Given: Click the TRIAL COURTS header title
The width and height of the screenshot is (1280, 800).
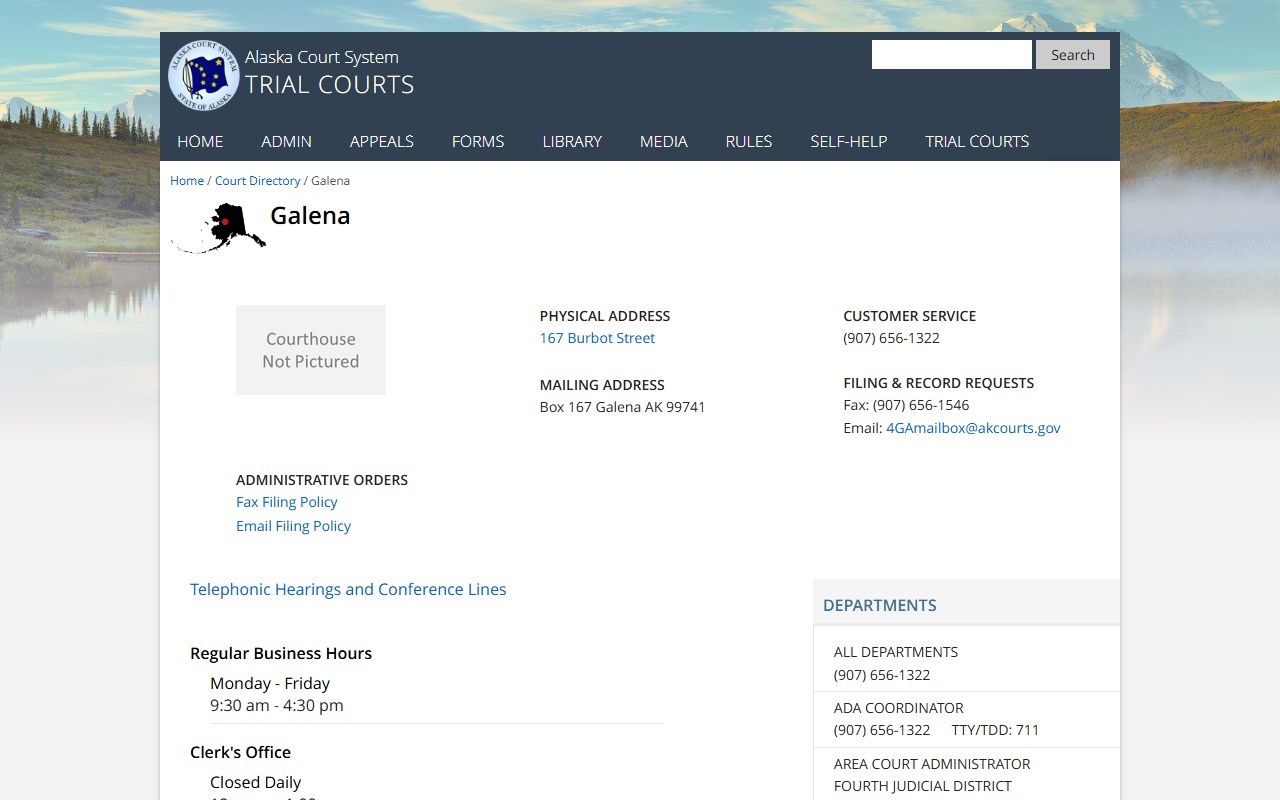Looking at the screenshot, I should 330,85.
